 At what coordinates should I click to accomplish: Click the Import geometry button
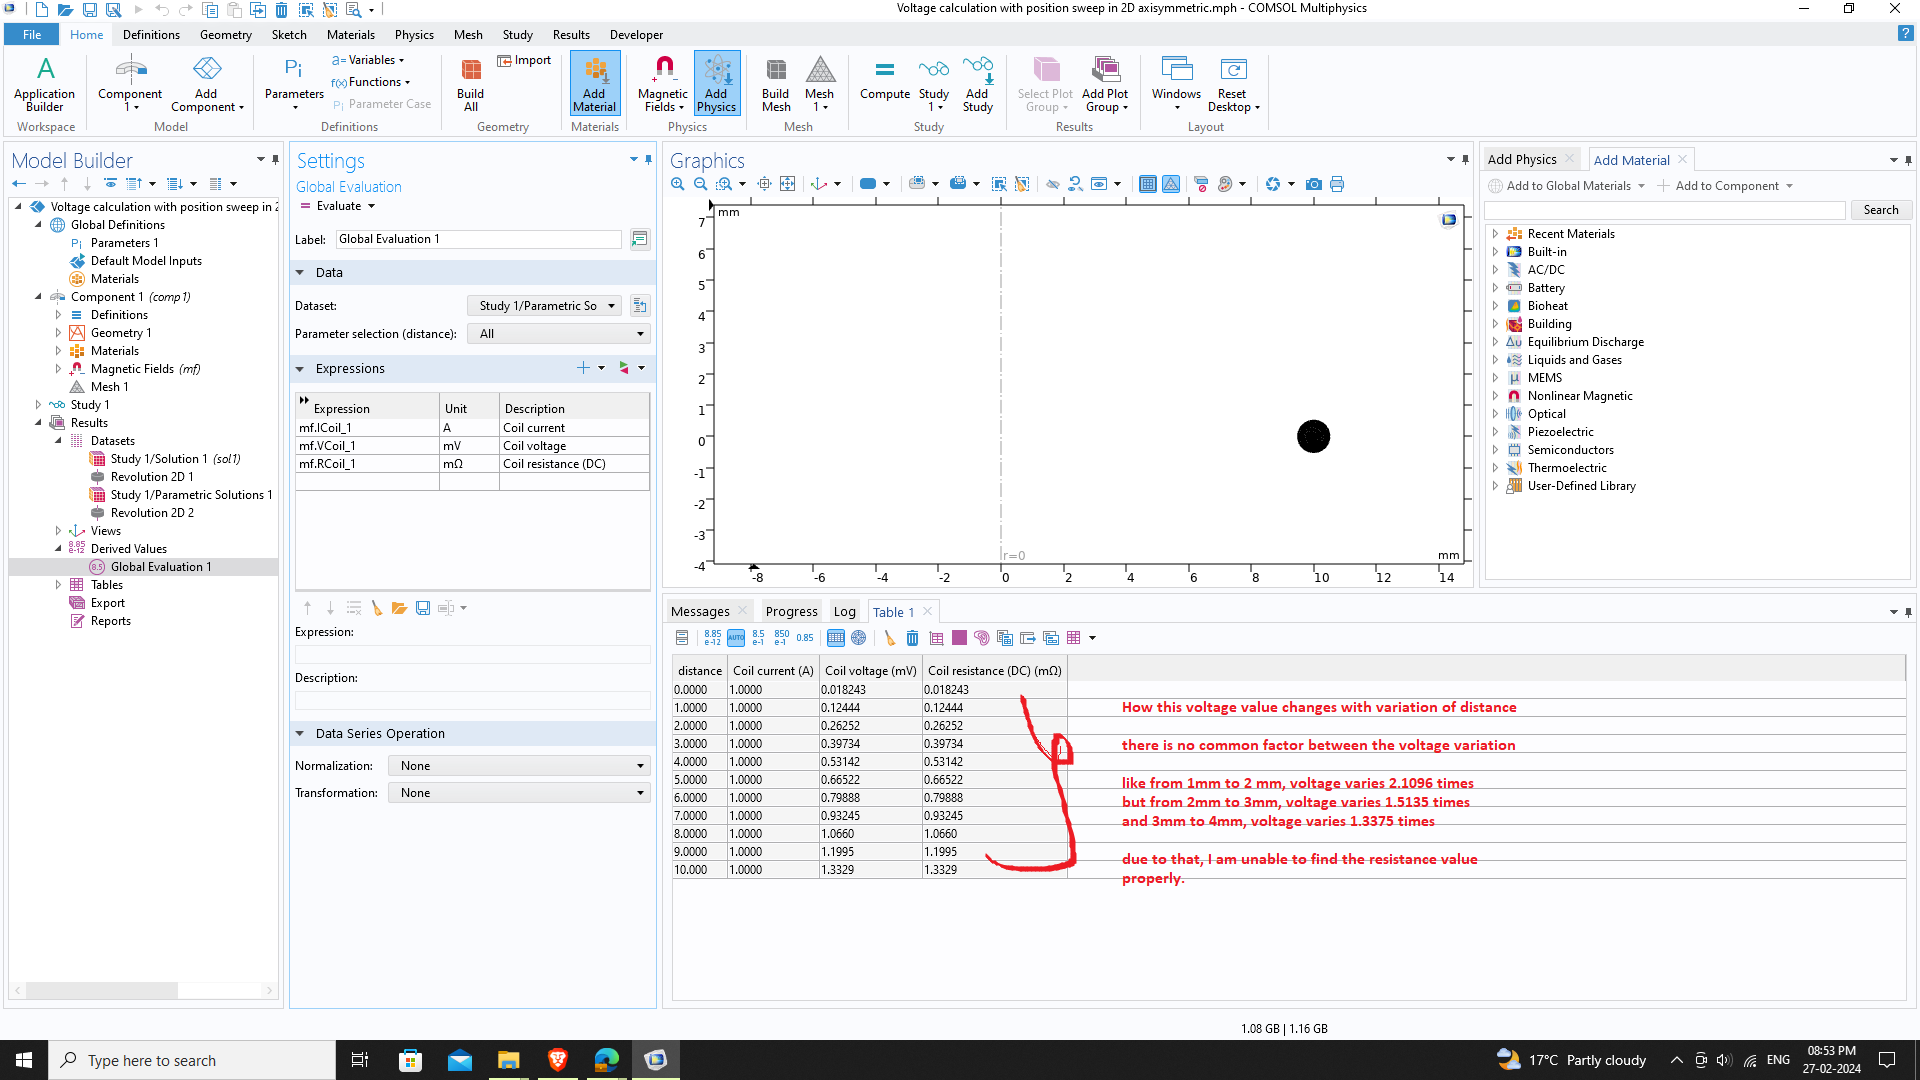(525, 60)
